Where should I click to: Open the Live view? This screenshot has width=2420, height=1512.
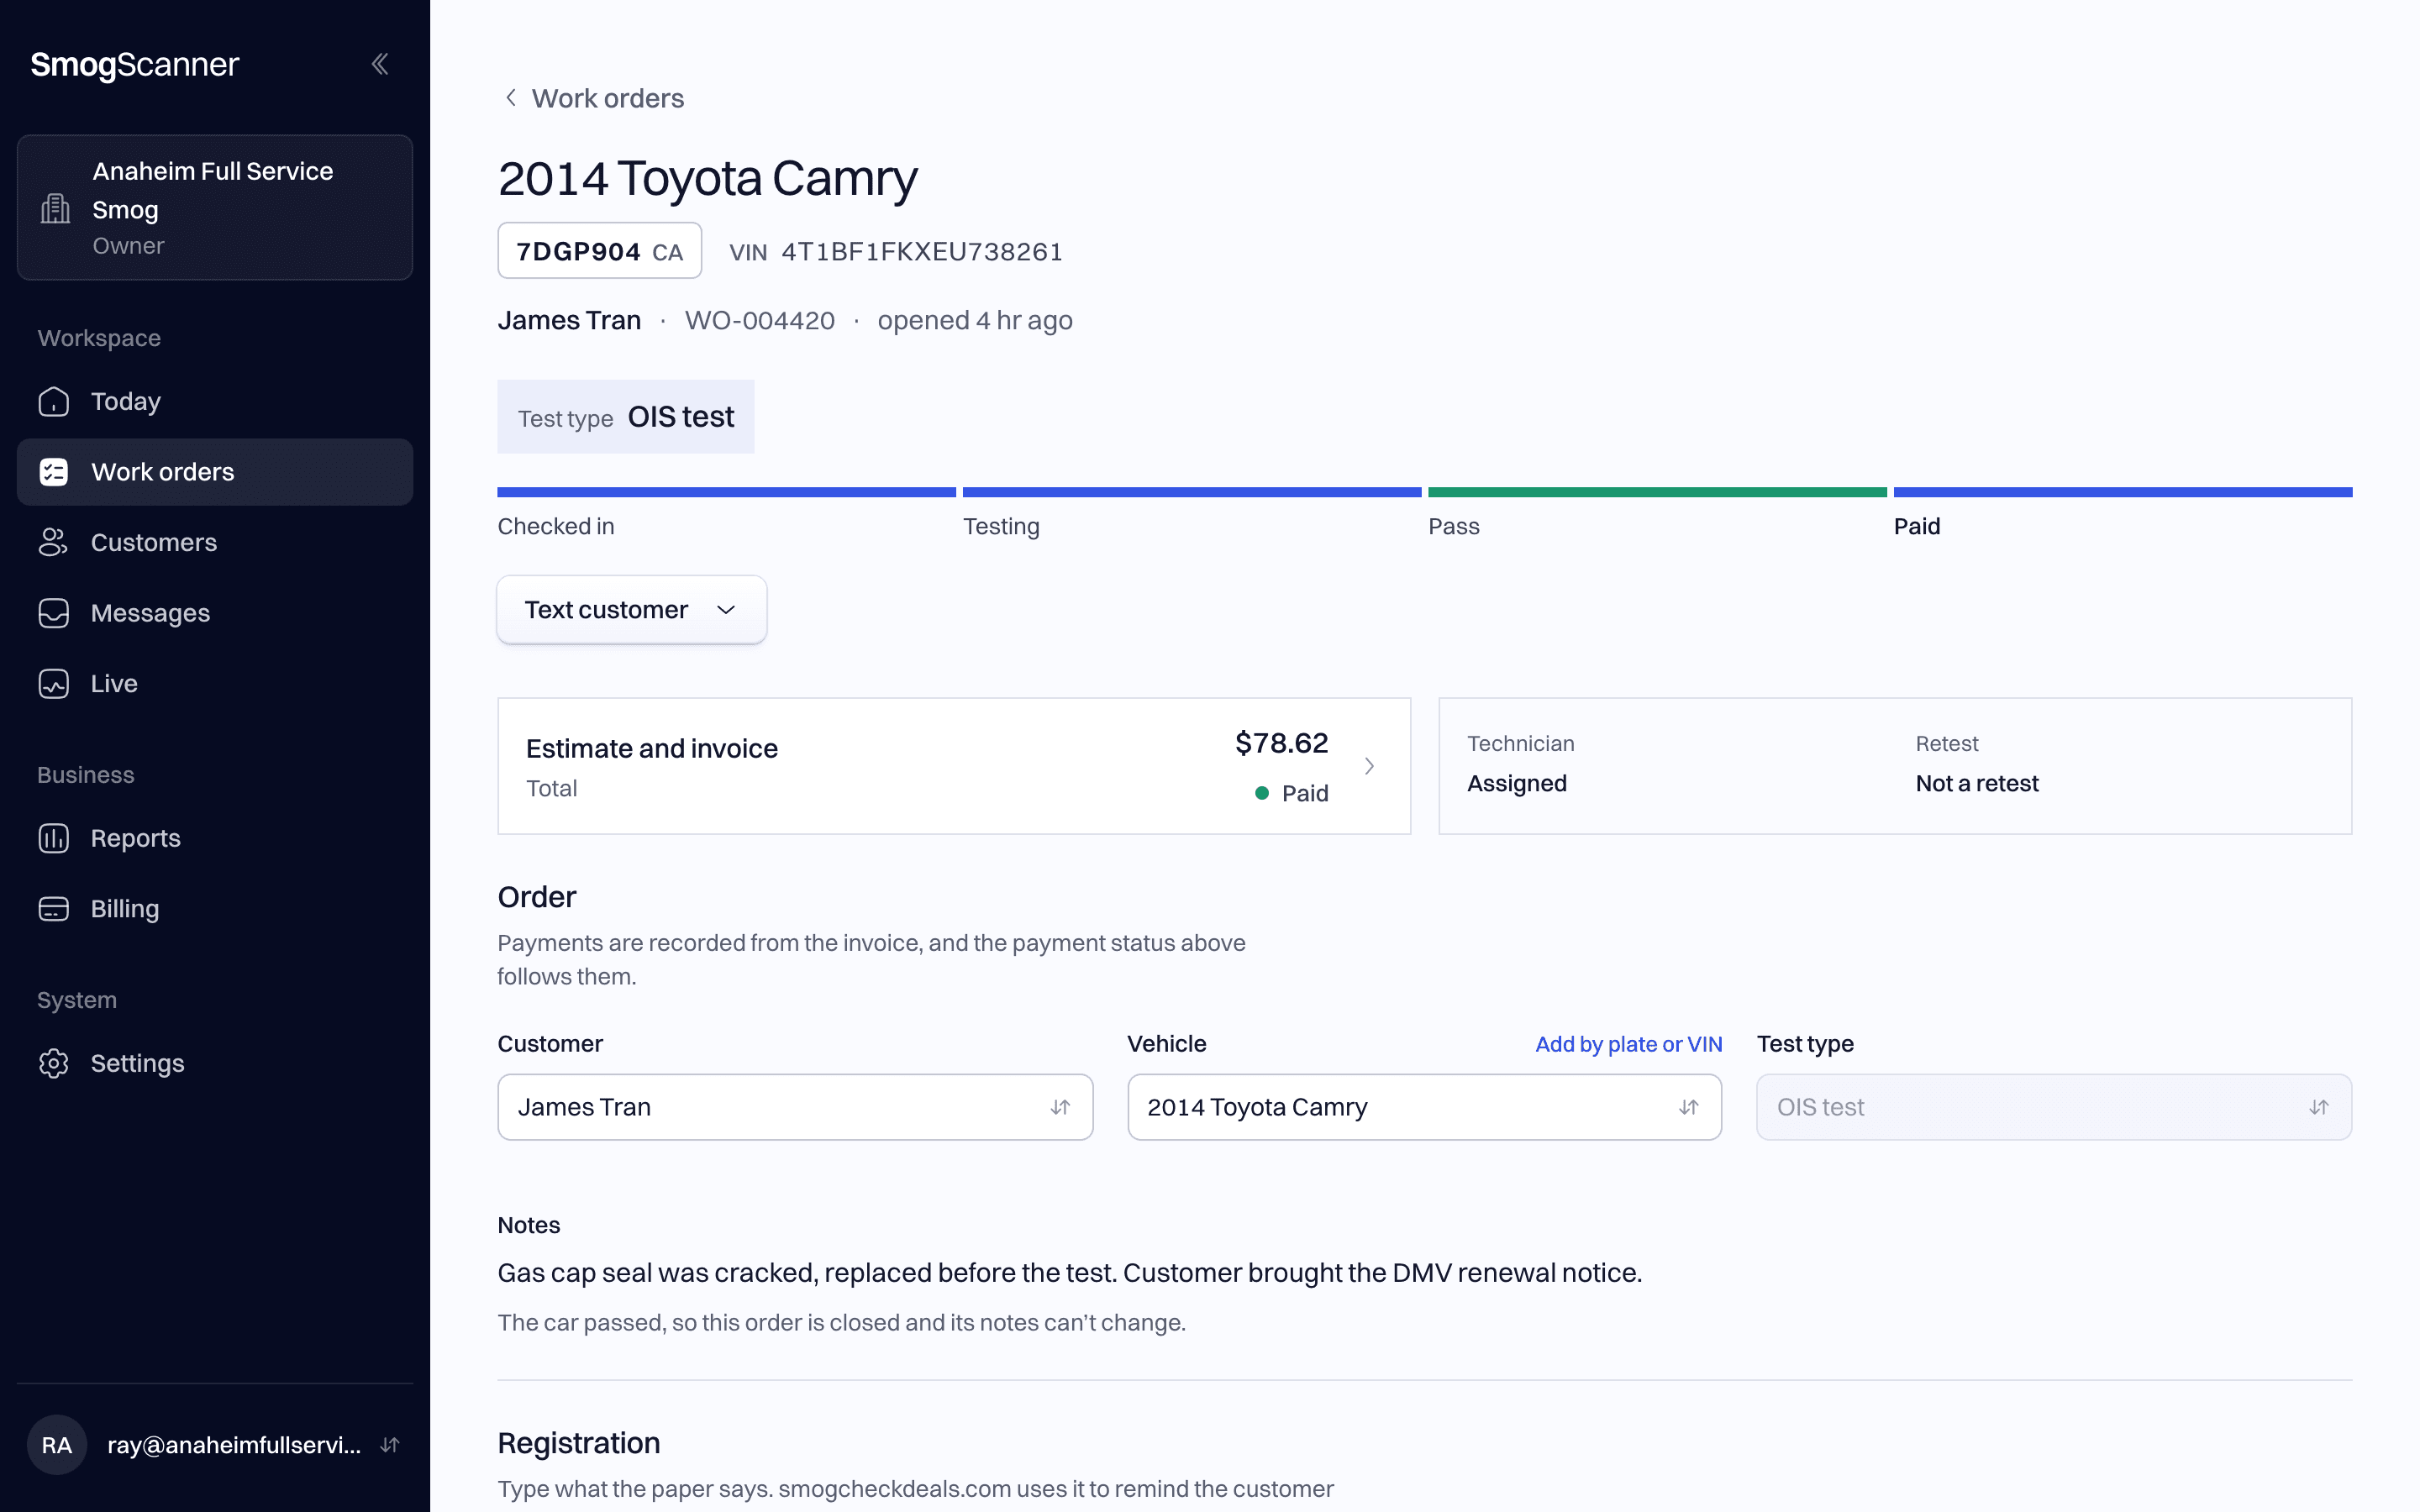(x=215, y=684)
